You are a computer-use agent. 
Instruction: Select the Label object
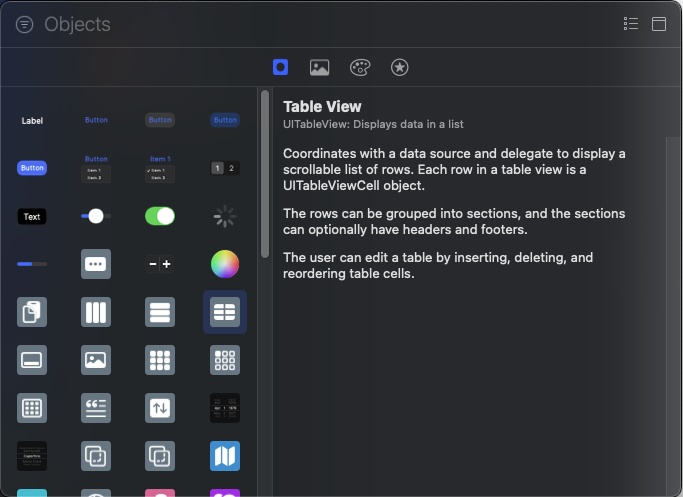(x=32, y=121)
